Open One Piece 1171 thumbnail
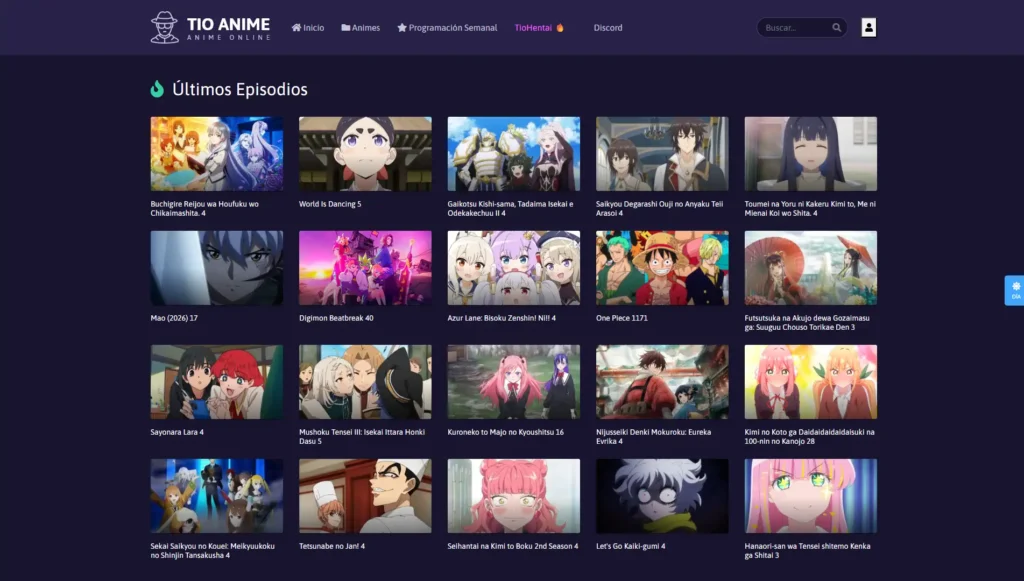 662,268
